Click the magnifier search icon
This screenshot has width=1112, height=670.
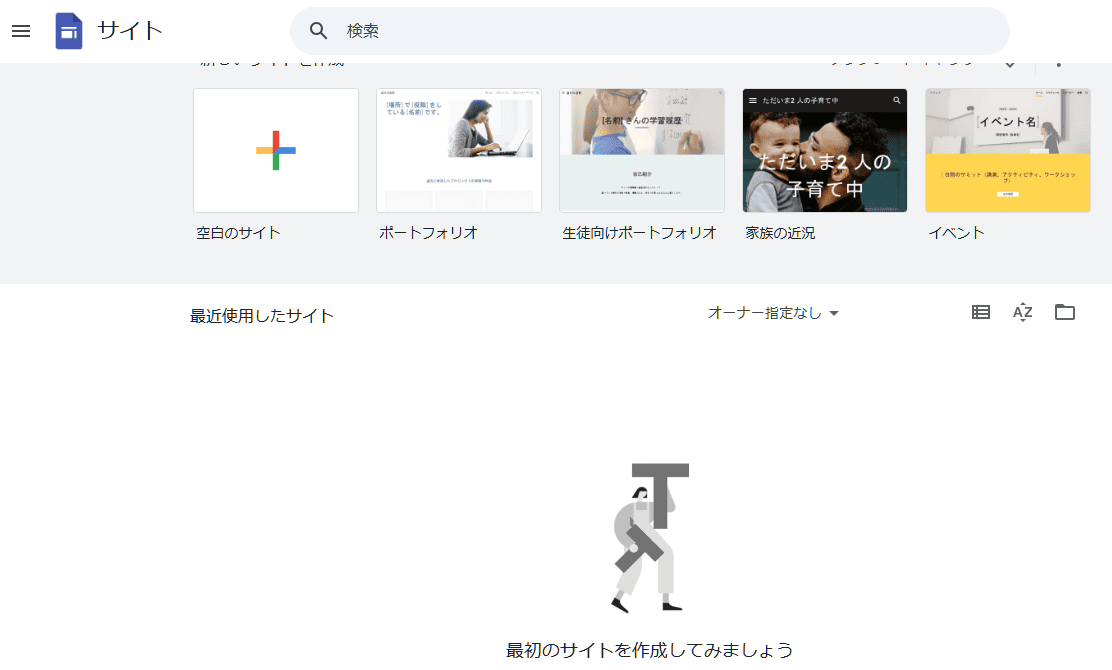(319, 31)
